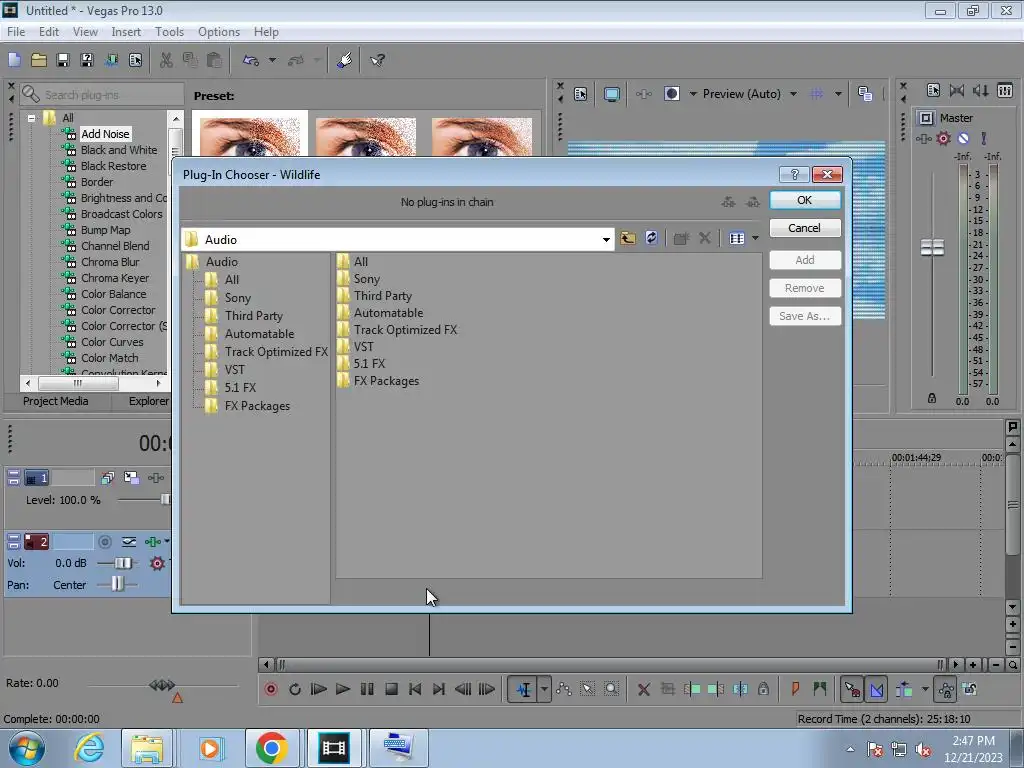This screenshot has height=768, width=1024.
Task: Click the Master volume fader handle
Action: tap(932, 248)
